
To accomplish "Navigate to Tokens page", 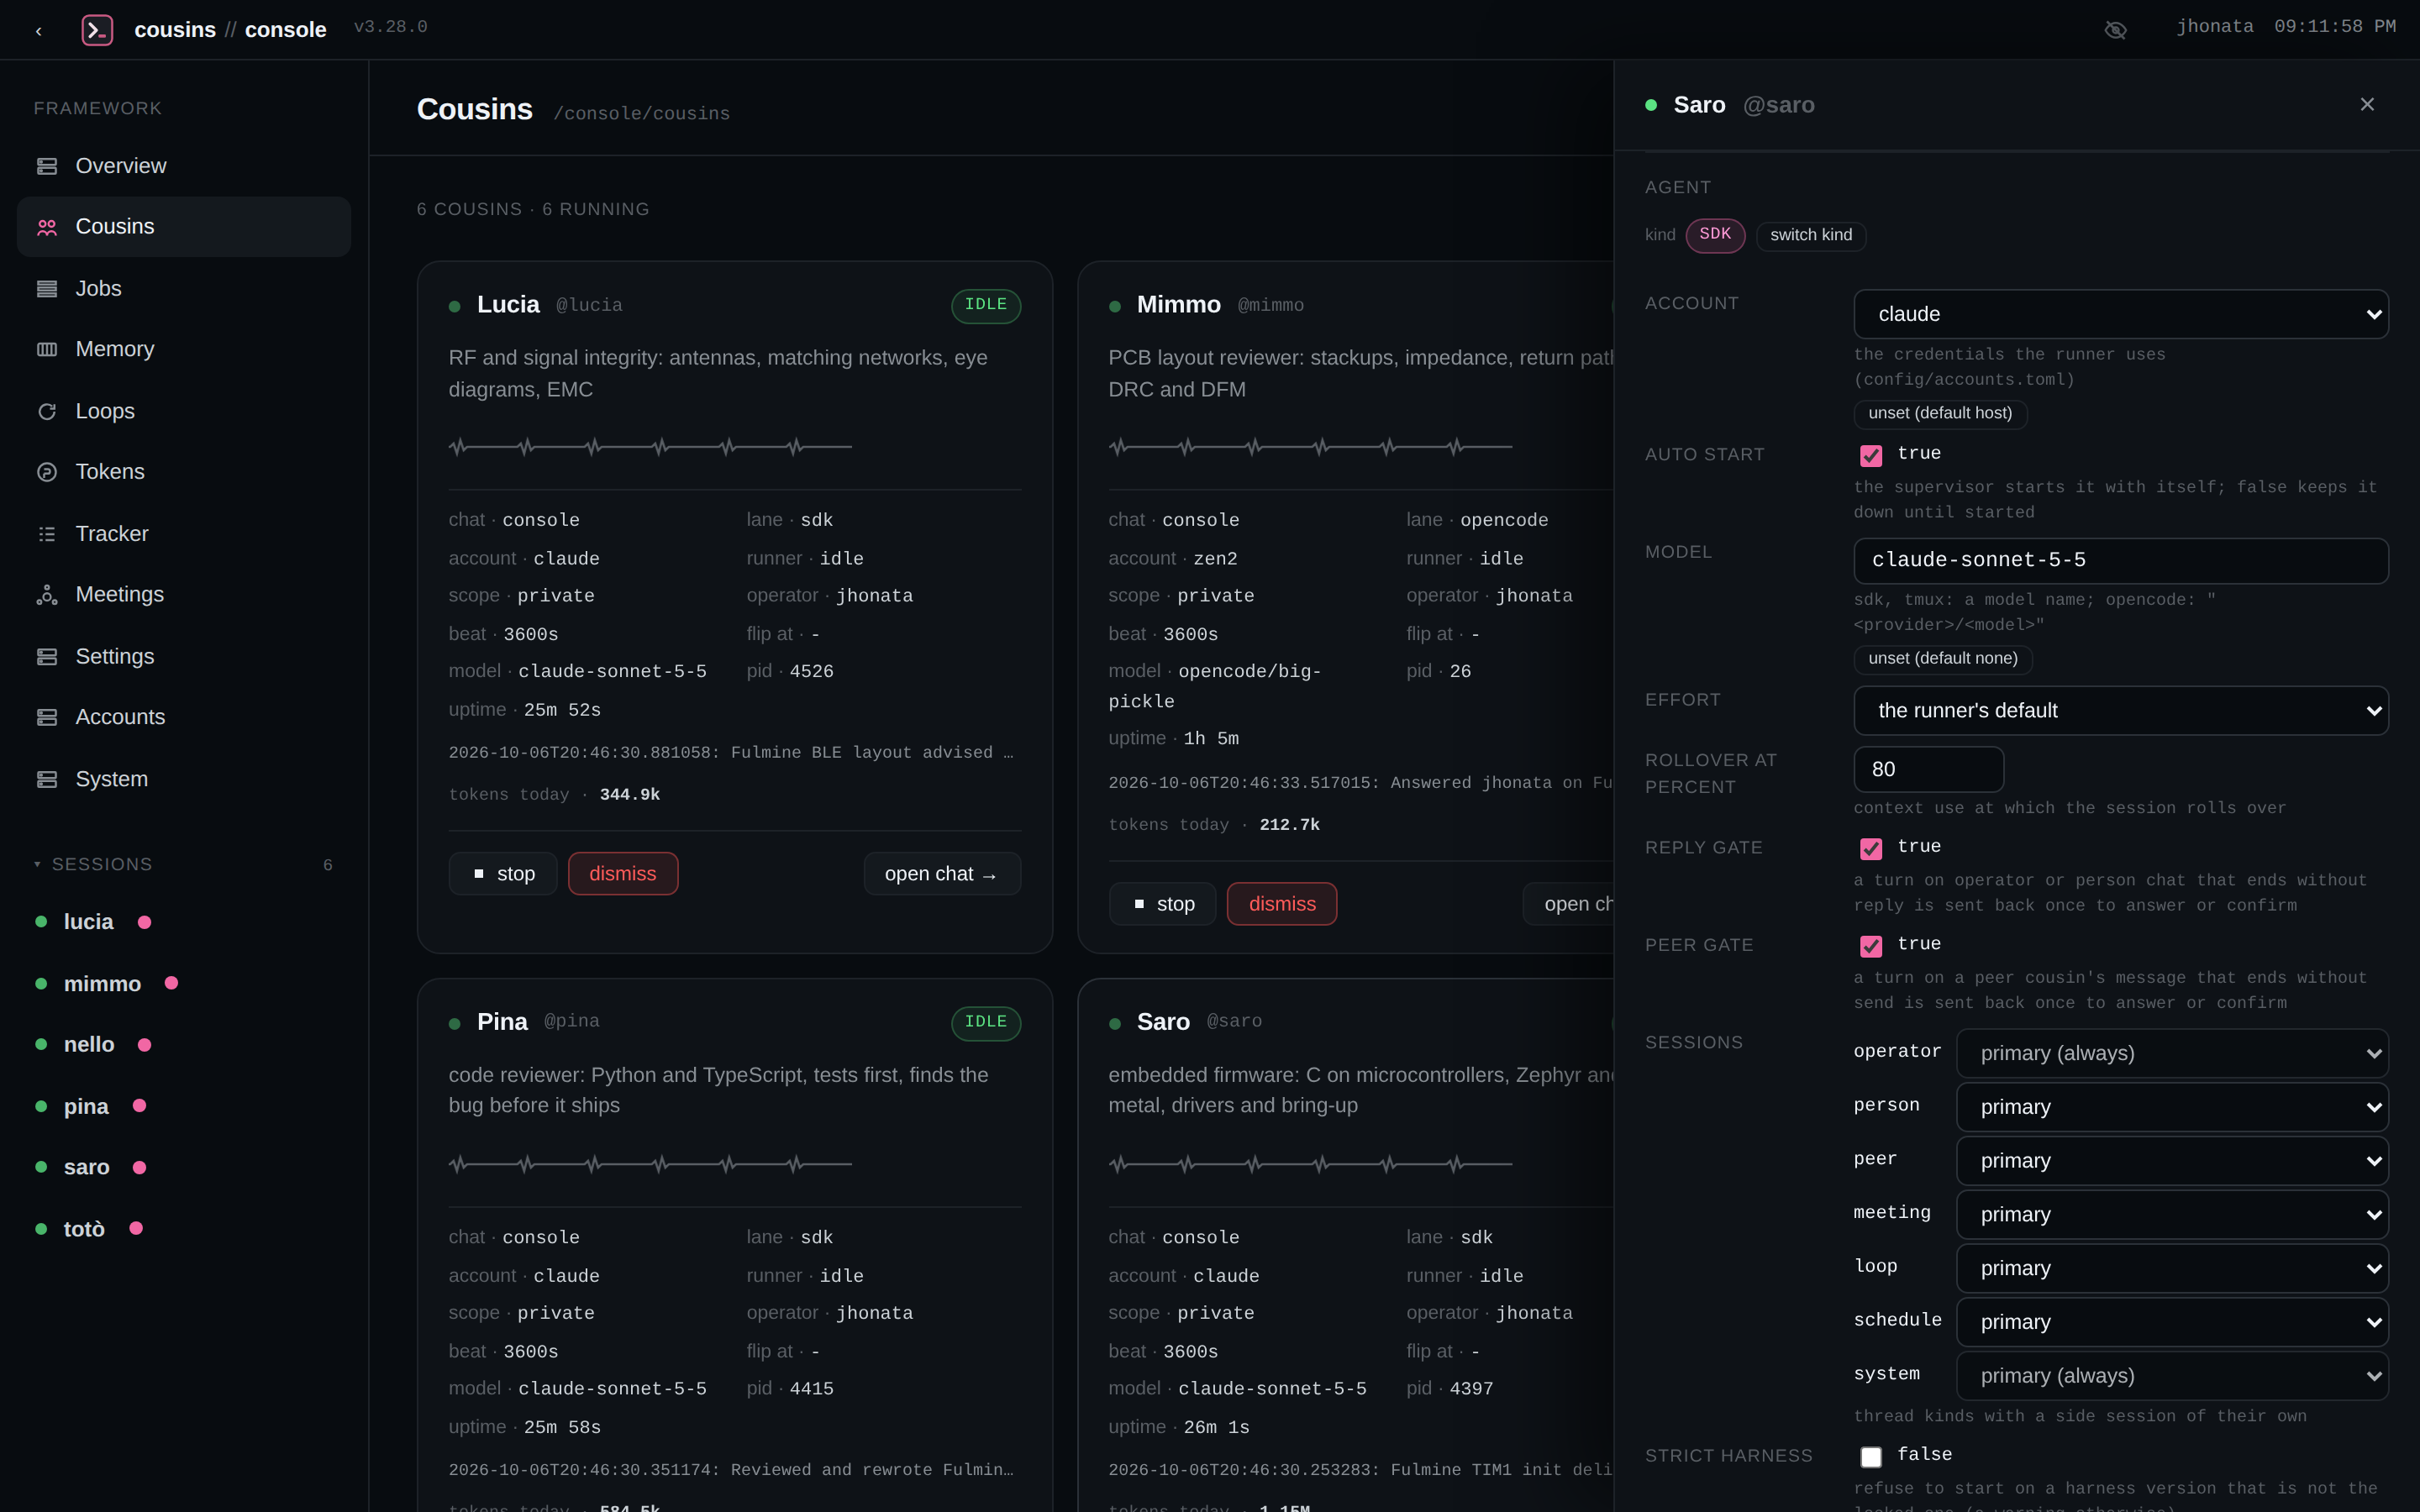I will coord(184,472).
